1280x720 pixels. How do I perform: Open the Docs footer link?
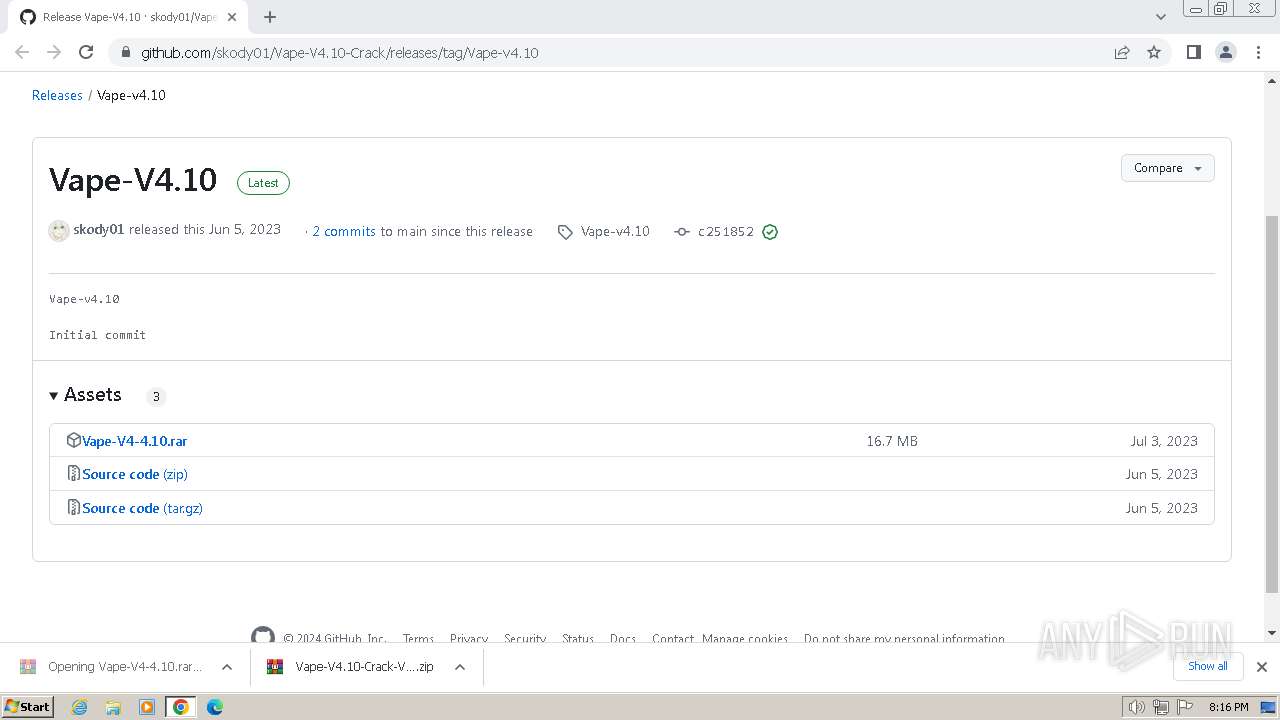(x=623, y=639)
